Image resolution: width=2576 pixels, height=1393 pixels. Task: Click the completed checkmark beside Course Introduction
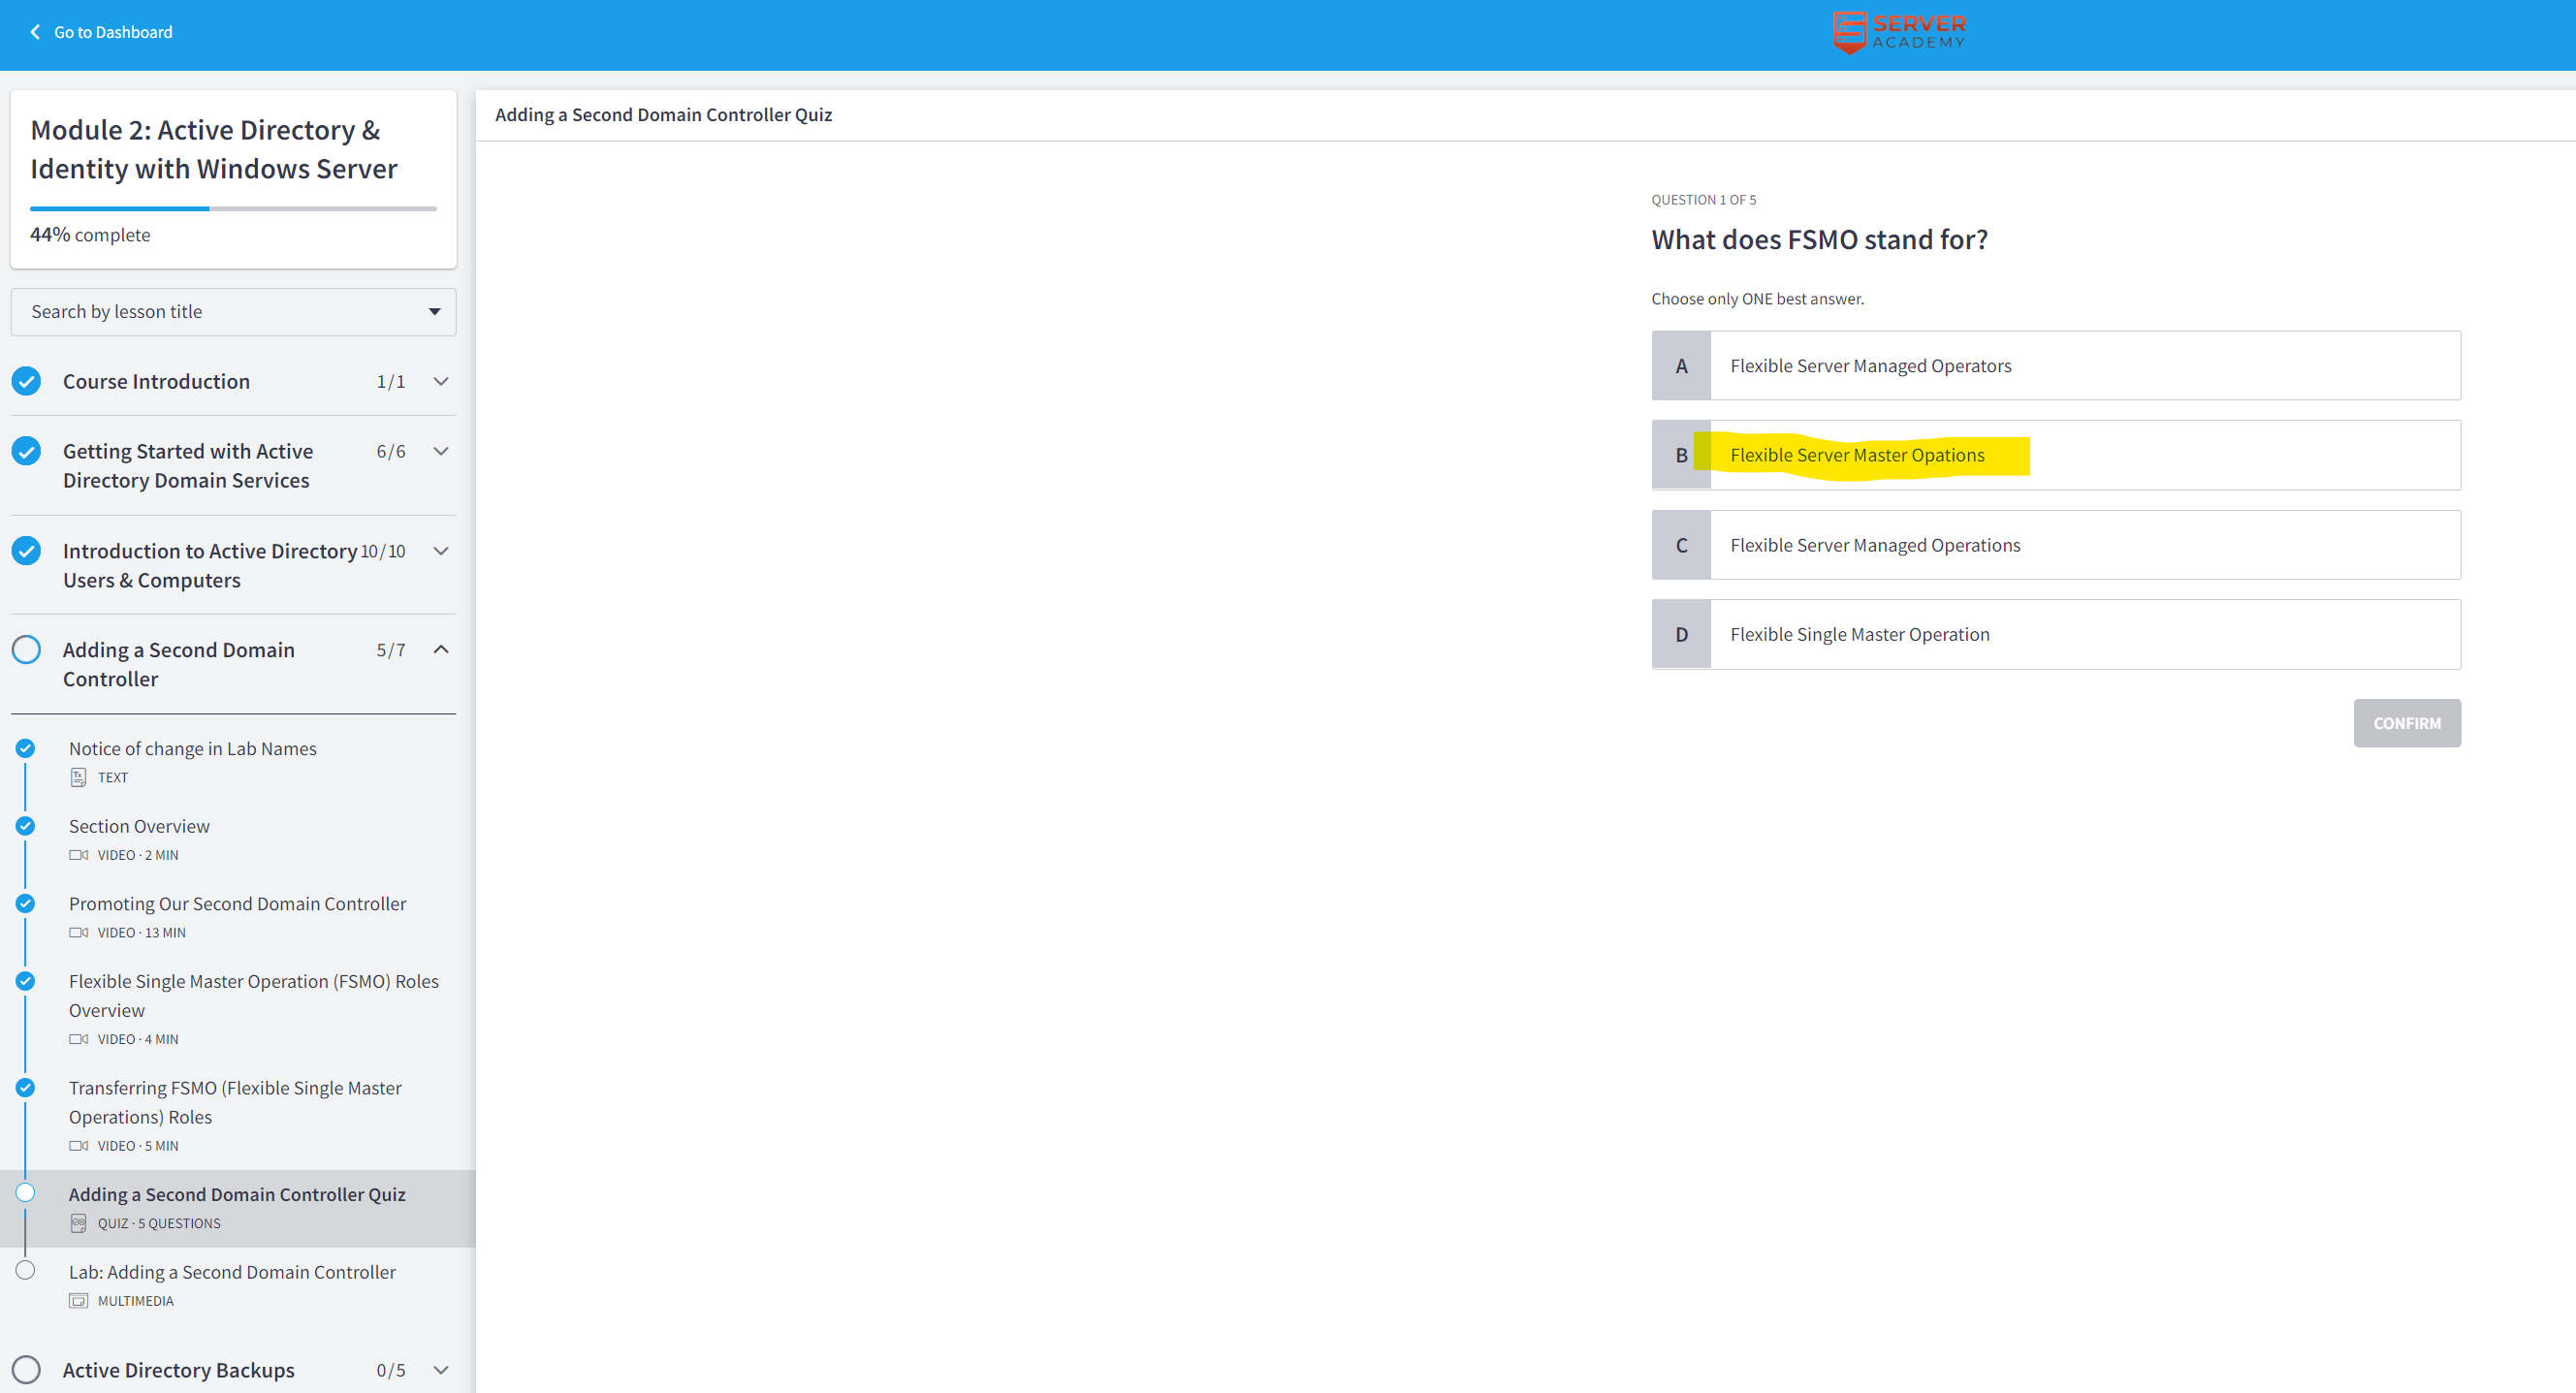27,381
